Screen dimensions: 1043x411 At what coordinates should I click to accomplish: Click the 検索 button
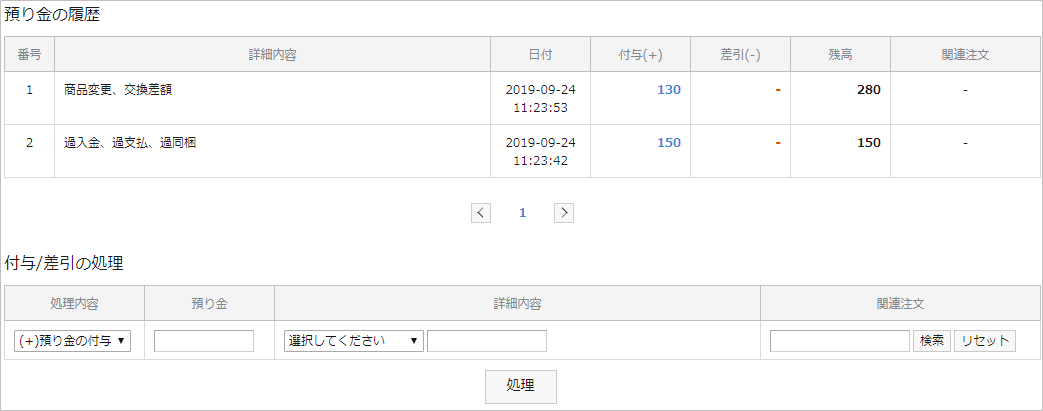click(x=932, y=341)
